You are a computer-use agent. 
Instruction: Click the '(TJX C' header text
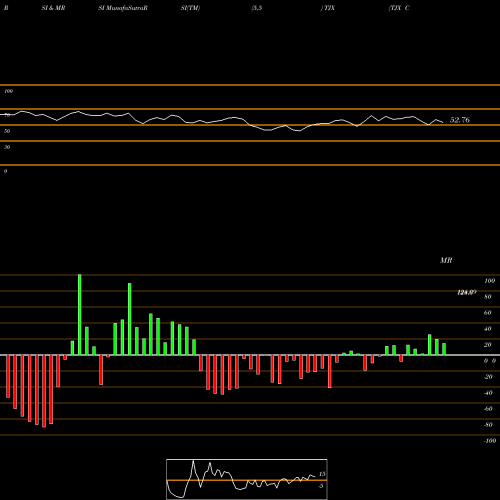pyautogui.click(x=399, y=8)
